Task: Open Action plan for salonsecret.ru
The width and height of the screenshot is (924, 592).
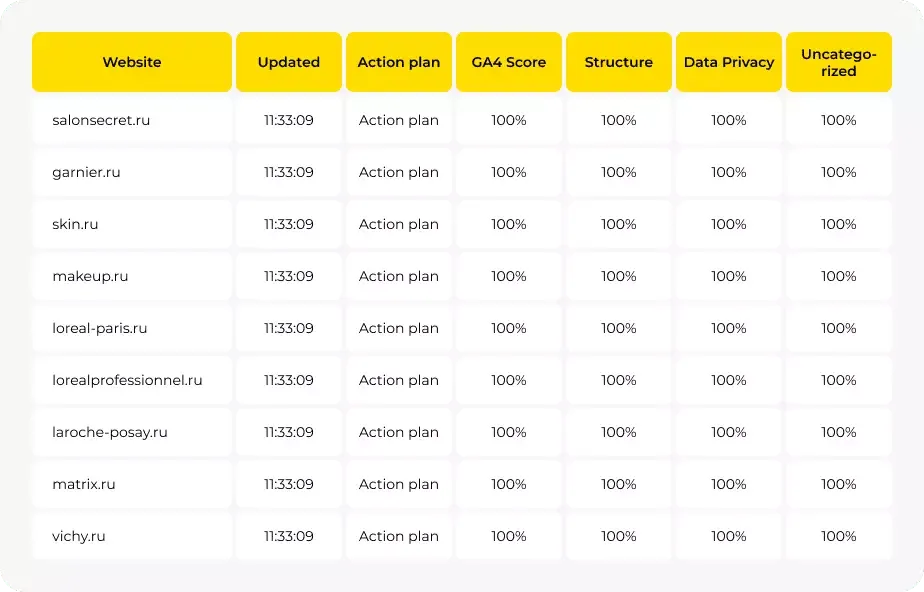Action: tap(399, 120)
